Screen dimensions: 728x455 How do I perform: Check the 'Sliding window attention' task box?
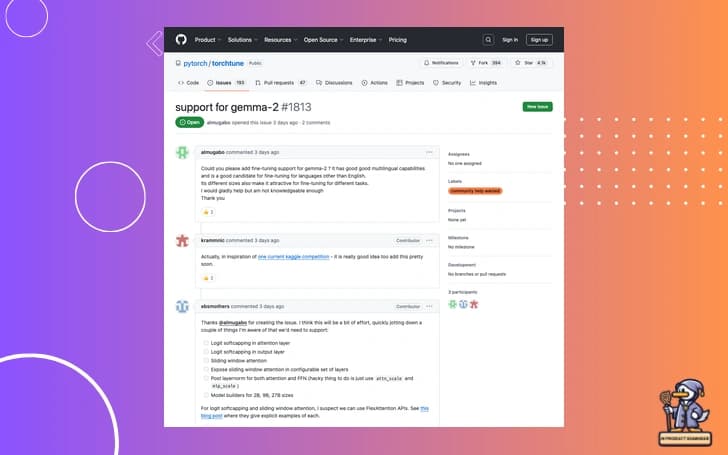coord(206,360)
